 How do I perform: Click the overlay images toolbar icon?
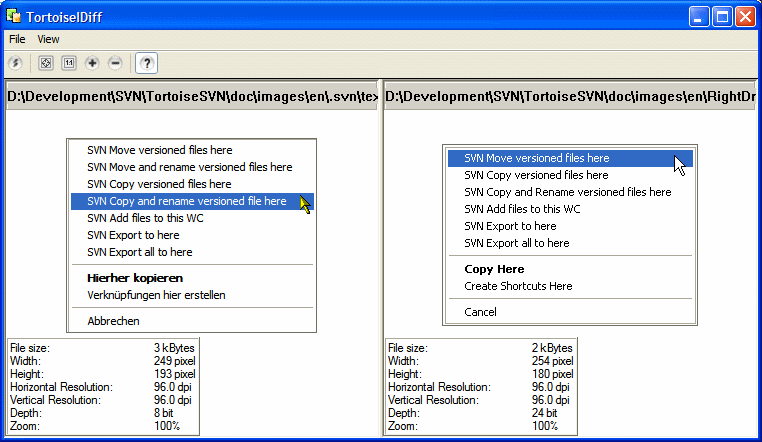click(x=17, y=63)
